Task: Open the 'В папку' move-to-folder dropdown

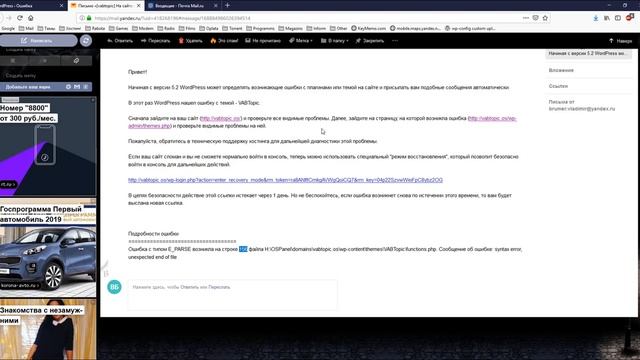Action: [334, 41]
